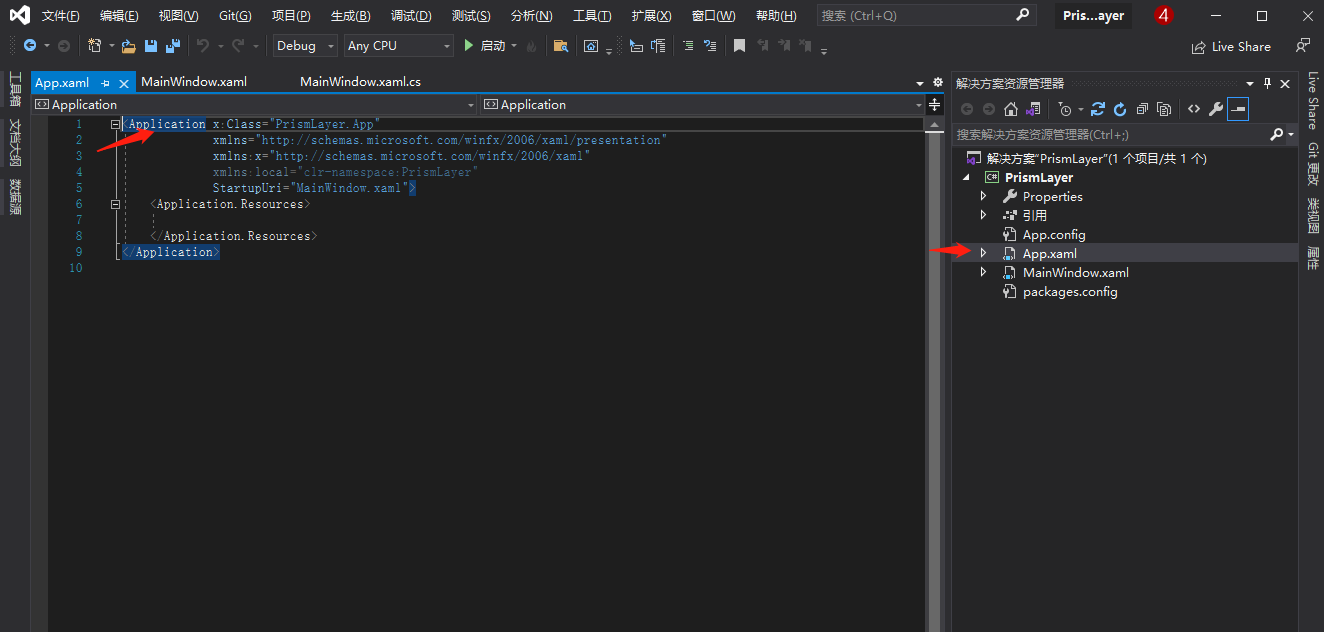Click the 搜索 Ctrl+Q search box
Screen dimensions: 1324x632
tap(920, 15)
